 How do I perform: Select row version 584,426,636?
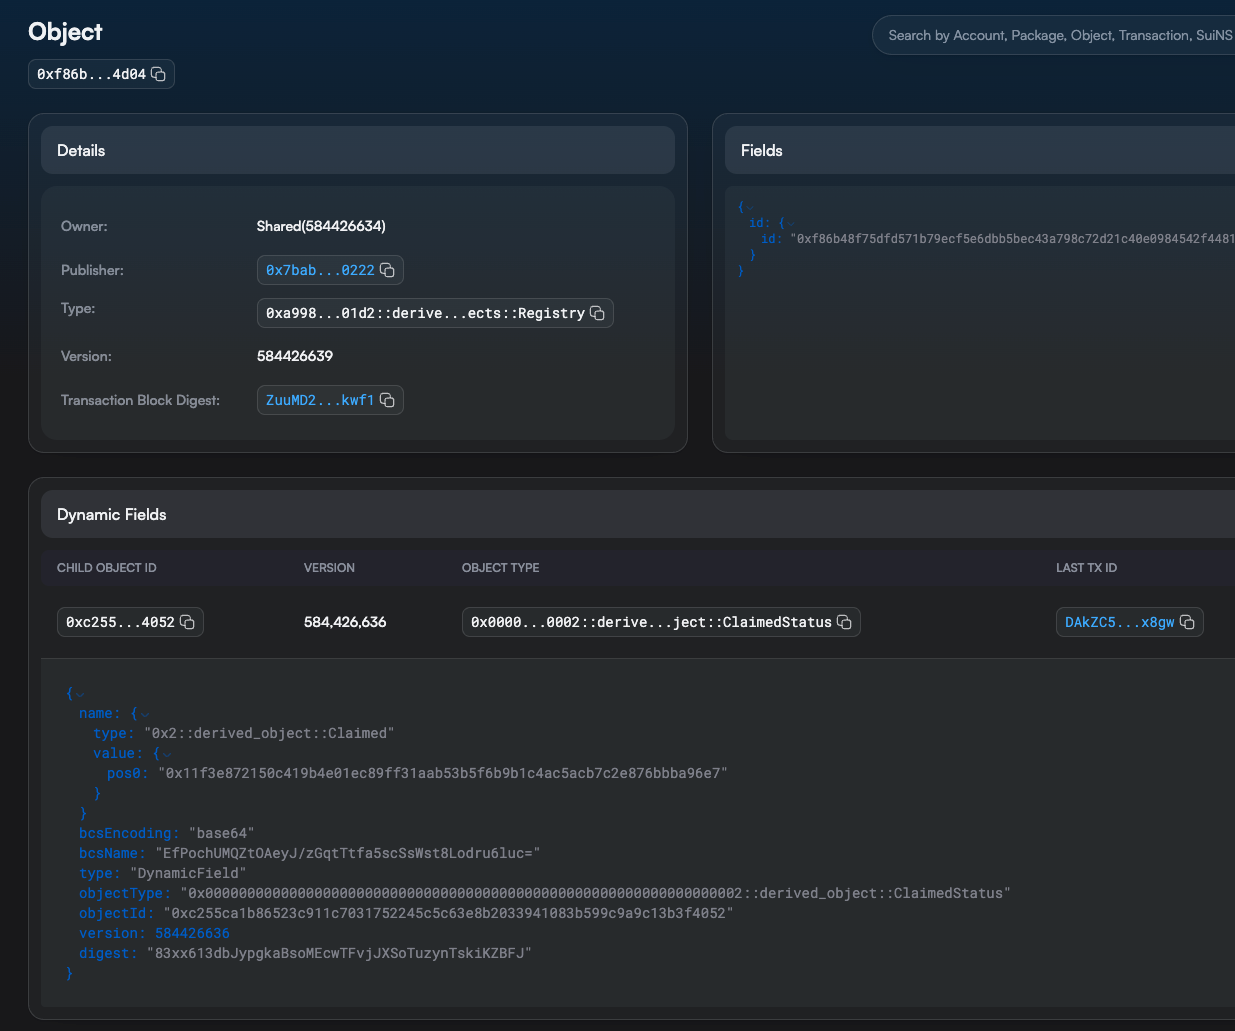[x=345, y=622]
